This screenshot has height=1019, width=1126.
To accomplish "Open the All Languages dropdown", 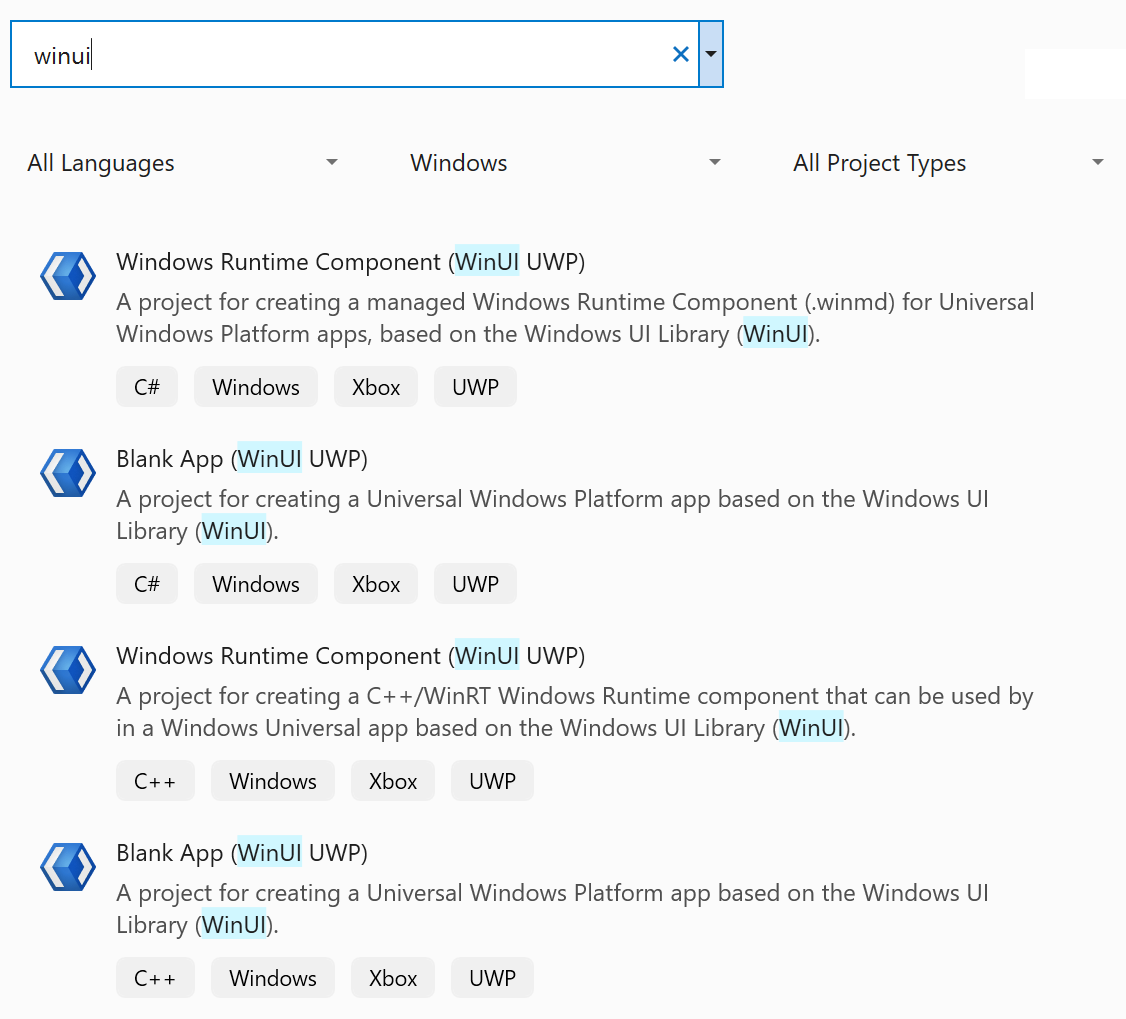I will (180, 162).
